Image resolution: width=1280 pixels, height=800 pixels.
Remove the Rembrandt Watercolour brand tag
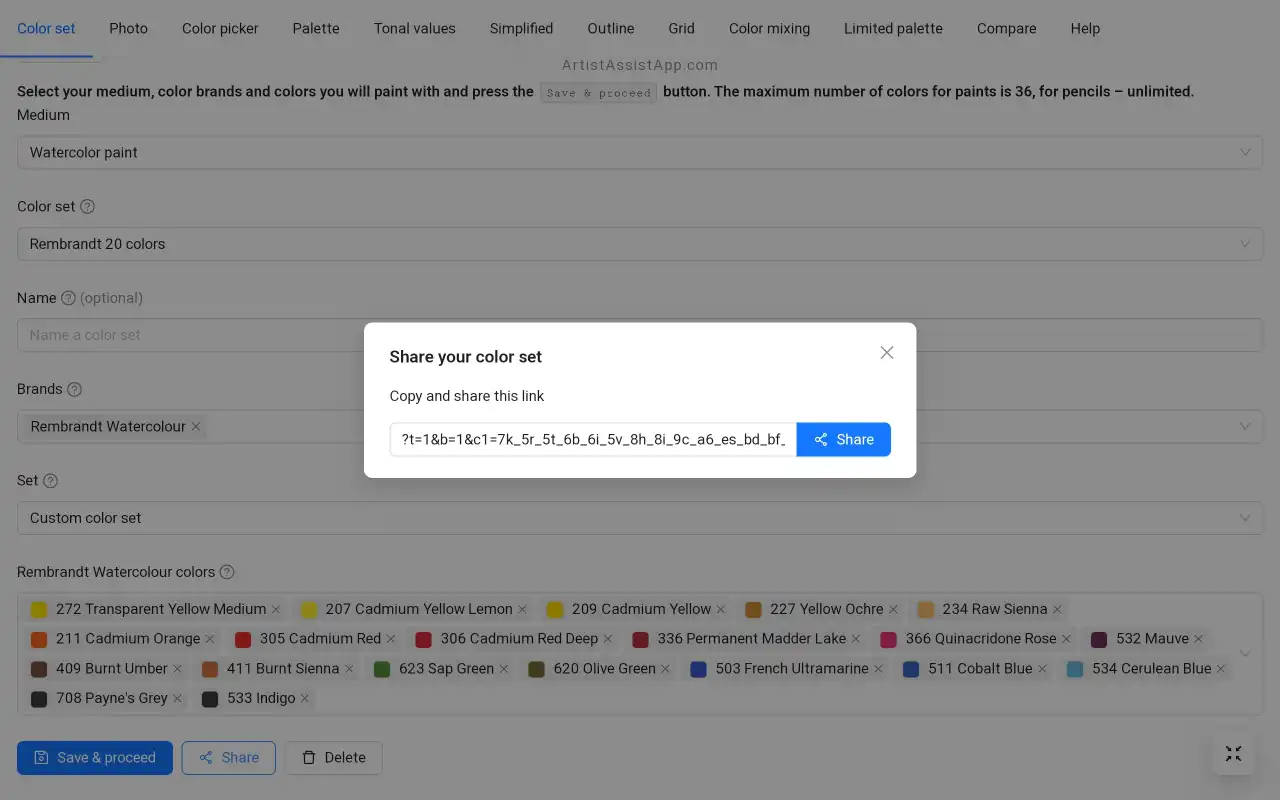(x=196, y=427)
